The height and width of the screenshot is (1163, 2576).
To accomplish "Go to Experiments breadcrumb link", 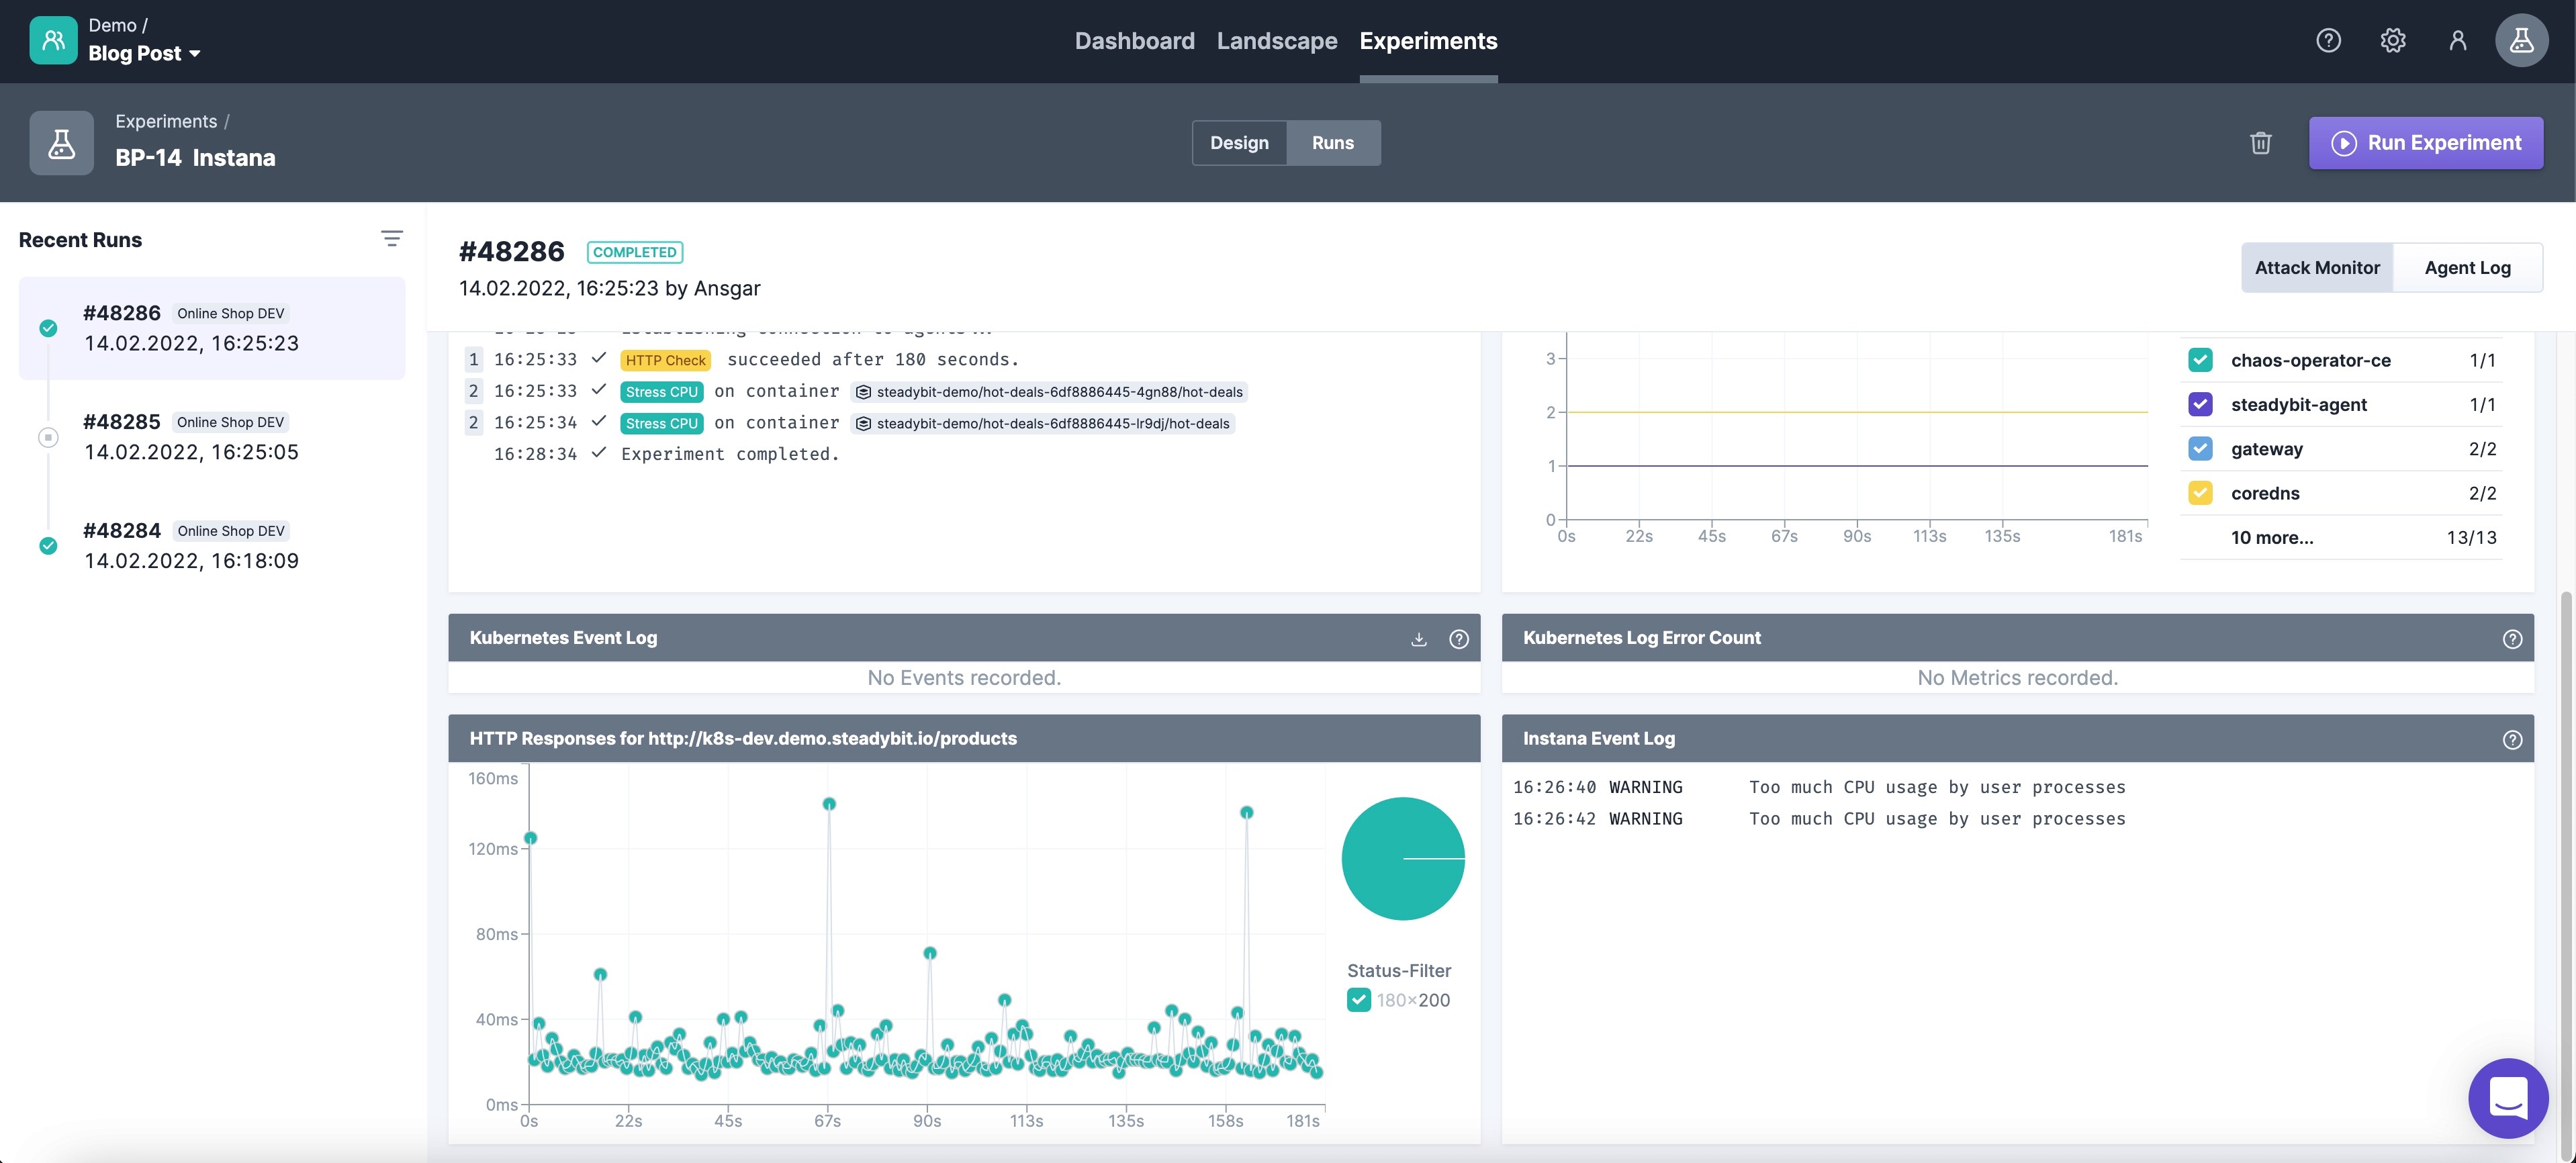I will click(x=166, y=121).
